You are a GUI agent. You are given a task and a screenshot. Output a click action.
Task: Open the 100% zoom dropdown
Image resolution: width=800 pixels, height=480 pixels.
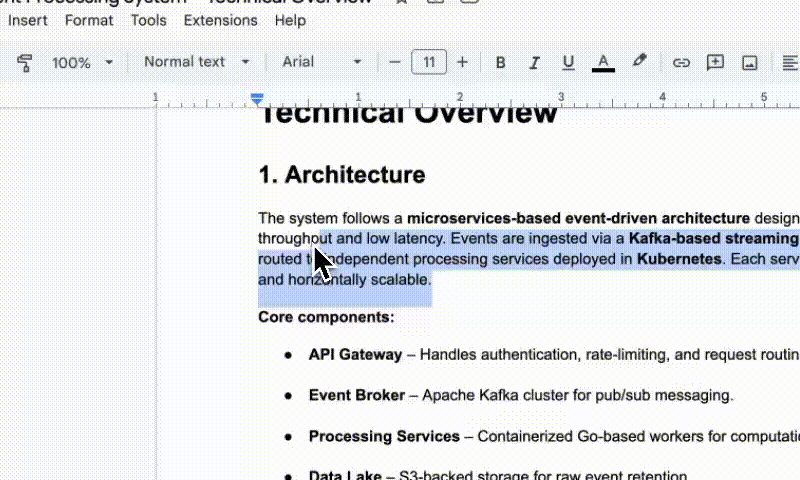[82, 62]
